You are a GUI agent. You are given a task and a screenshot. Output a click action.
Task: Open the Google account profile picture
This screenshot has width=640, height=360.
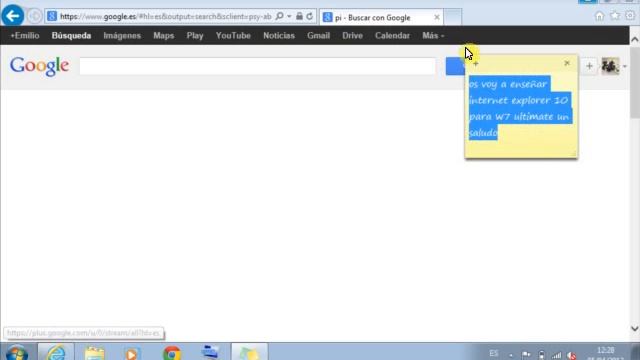tap(610, 66)
